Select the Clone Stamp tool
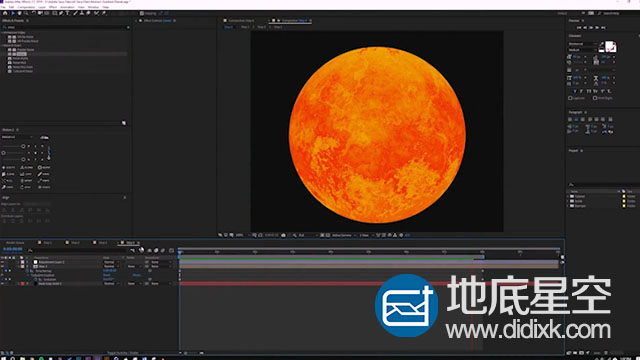 pyautogui.click(x=82, y=13)
